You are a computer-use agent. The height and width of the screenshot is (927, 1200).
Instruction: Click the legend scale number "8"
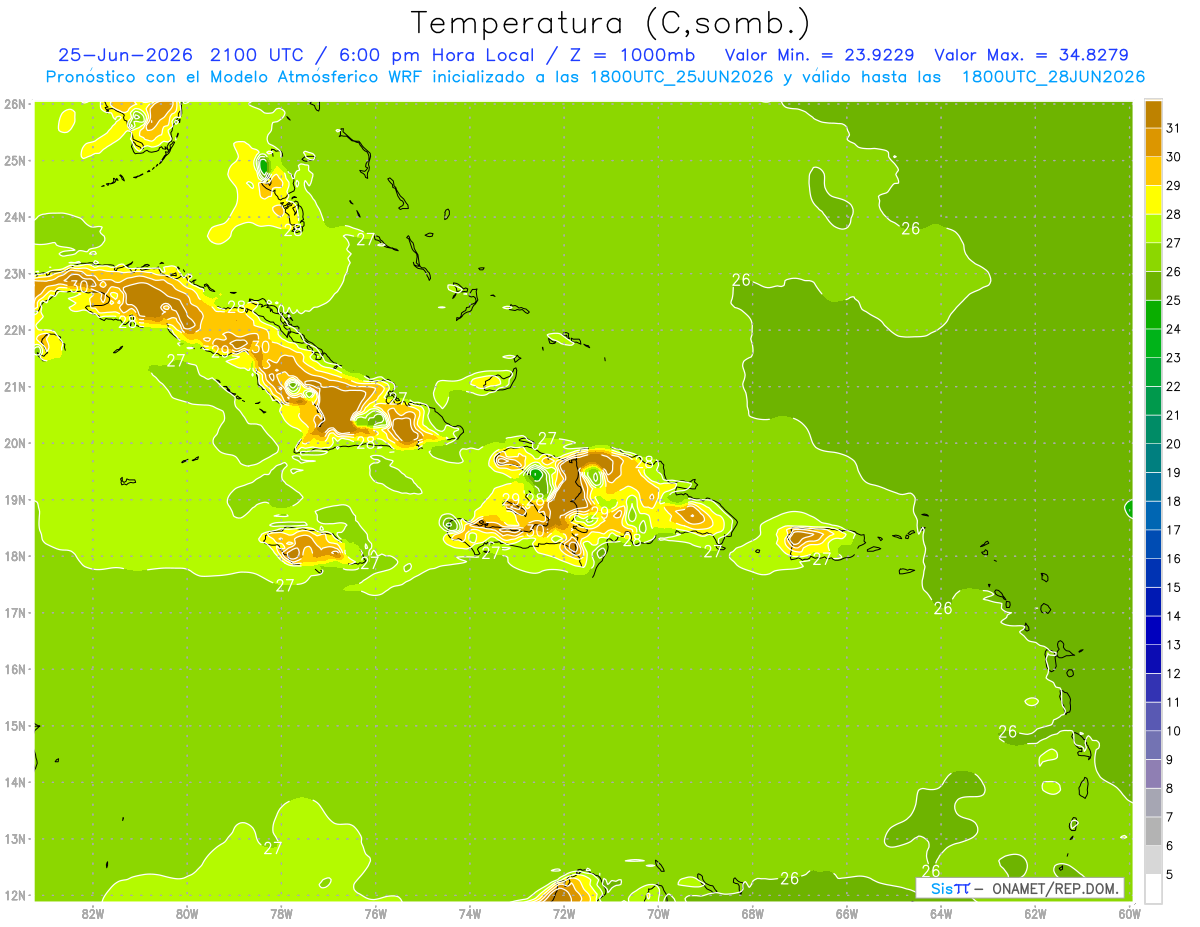1171,788
